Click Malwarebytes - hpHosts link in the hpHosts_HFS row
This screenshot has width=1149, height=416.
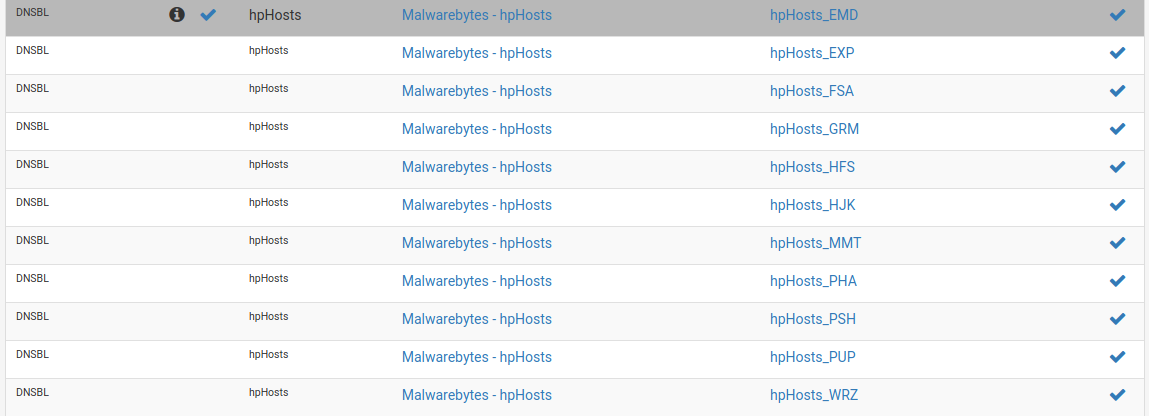click(x=476, y=168)
